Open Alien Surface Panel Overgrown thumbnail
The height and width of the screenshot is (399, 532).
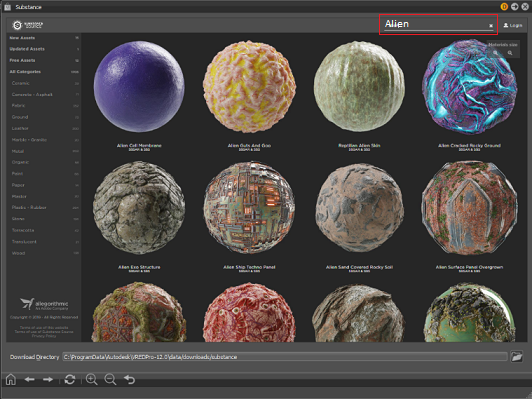pyautogui.click(x=470, y=208)
